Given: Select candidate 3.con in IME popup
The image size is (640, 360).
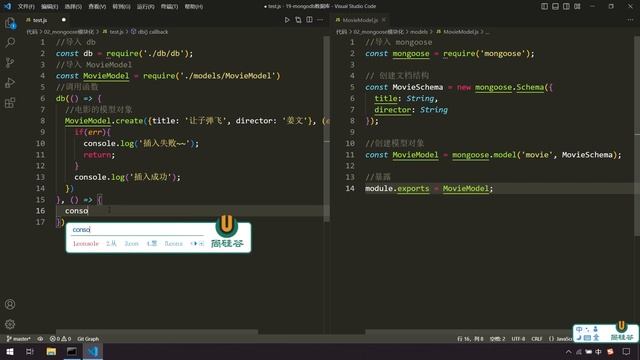Looking at the screenshot, I should [131, 244].
